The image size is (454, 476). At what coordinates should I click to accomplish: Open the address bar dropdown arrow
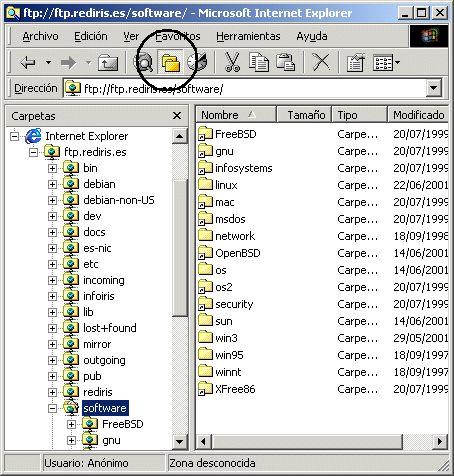(434, 88)
